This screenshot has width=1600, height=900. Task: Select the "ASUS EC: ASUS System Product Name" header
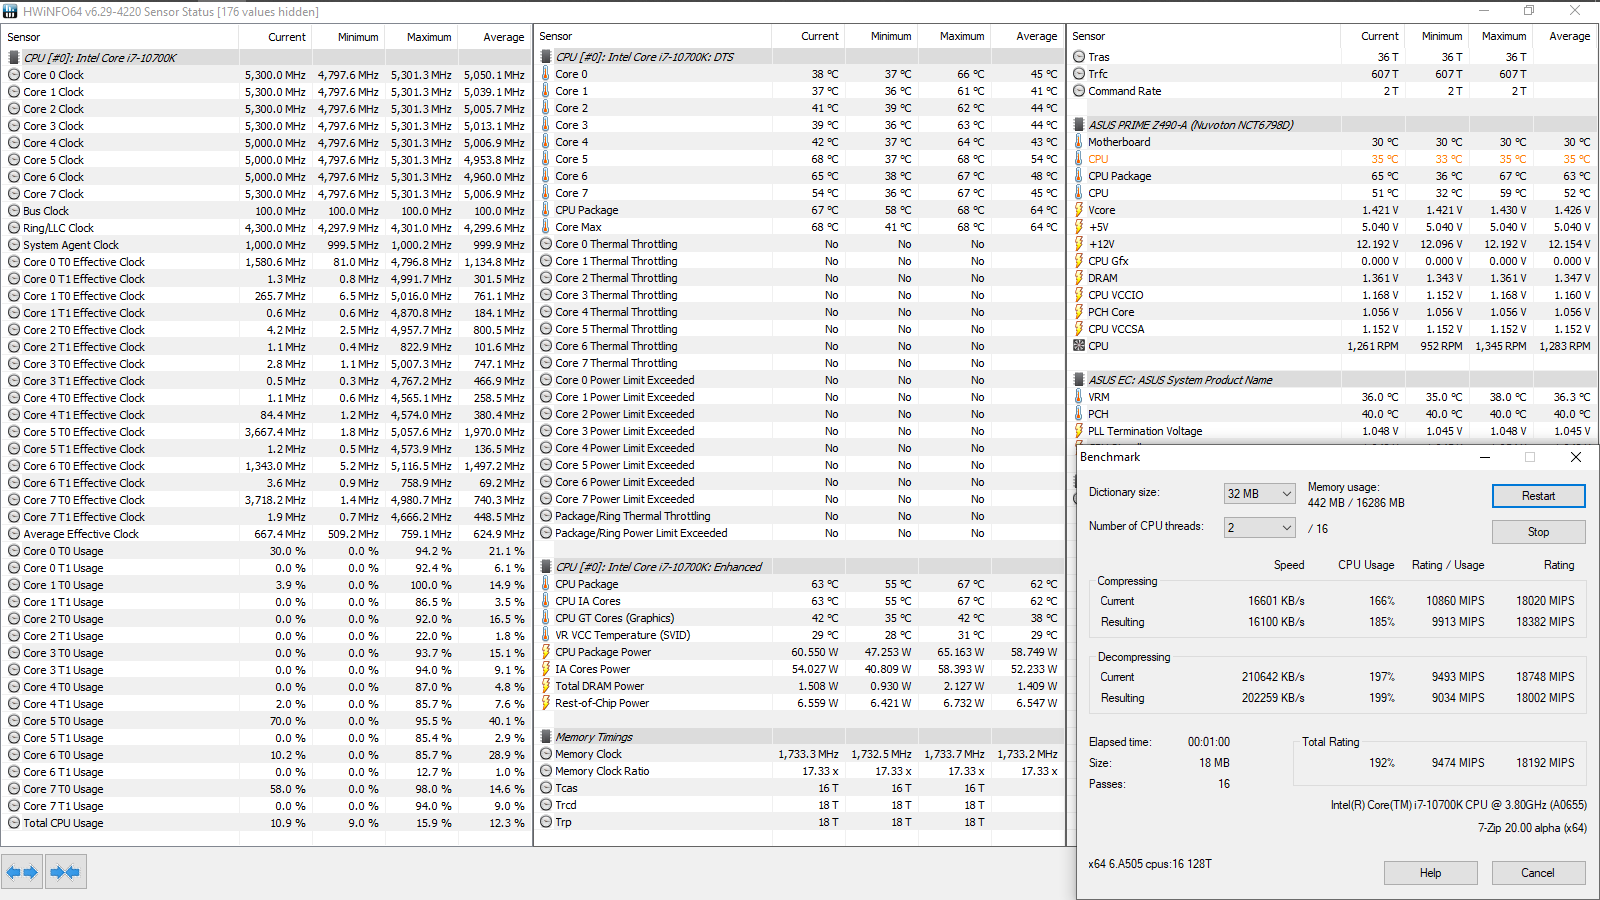coord(1180,380)
